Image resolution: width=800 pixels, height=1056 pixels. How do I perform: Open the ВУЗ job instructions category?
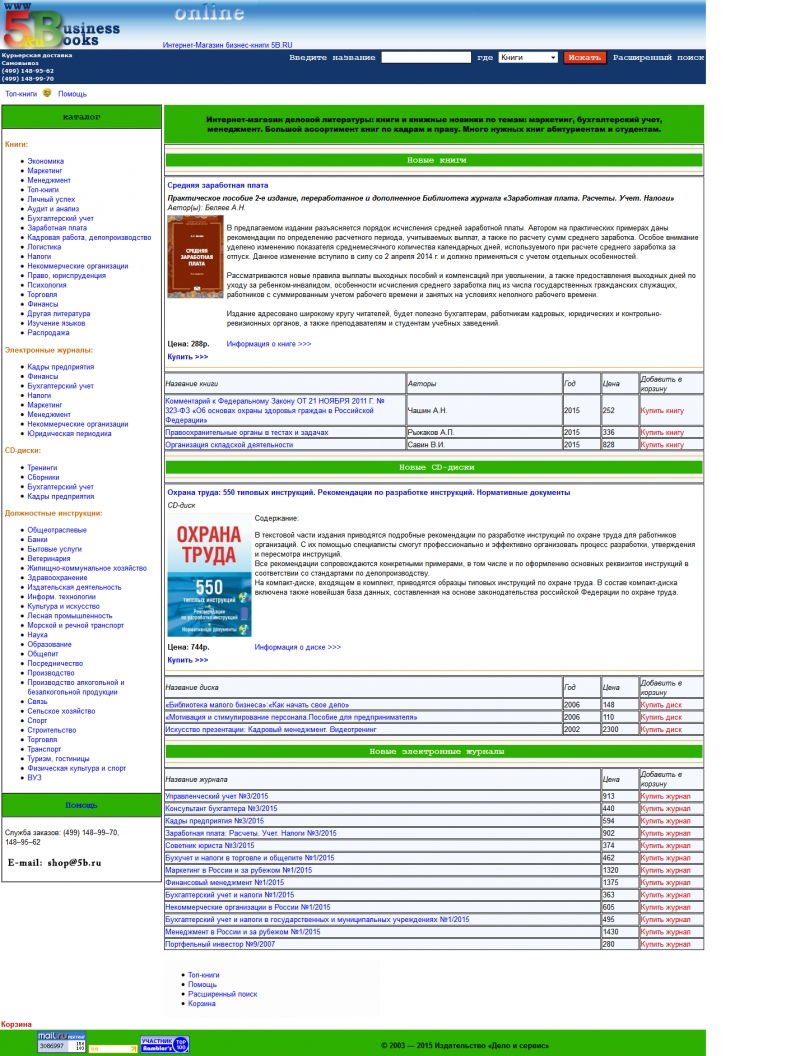pyautogui.click(x=34, y=777)
